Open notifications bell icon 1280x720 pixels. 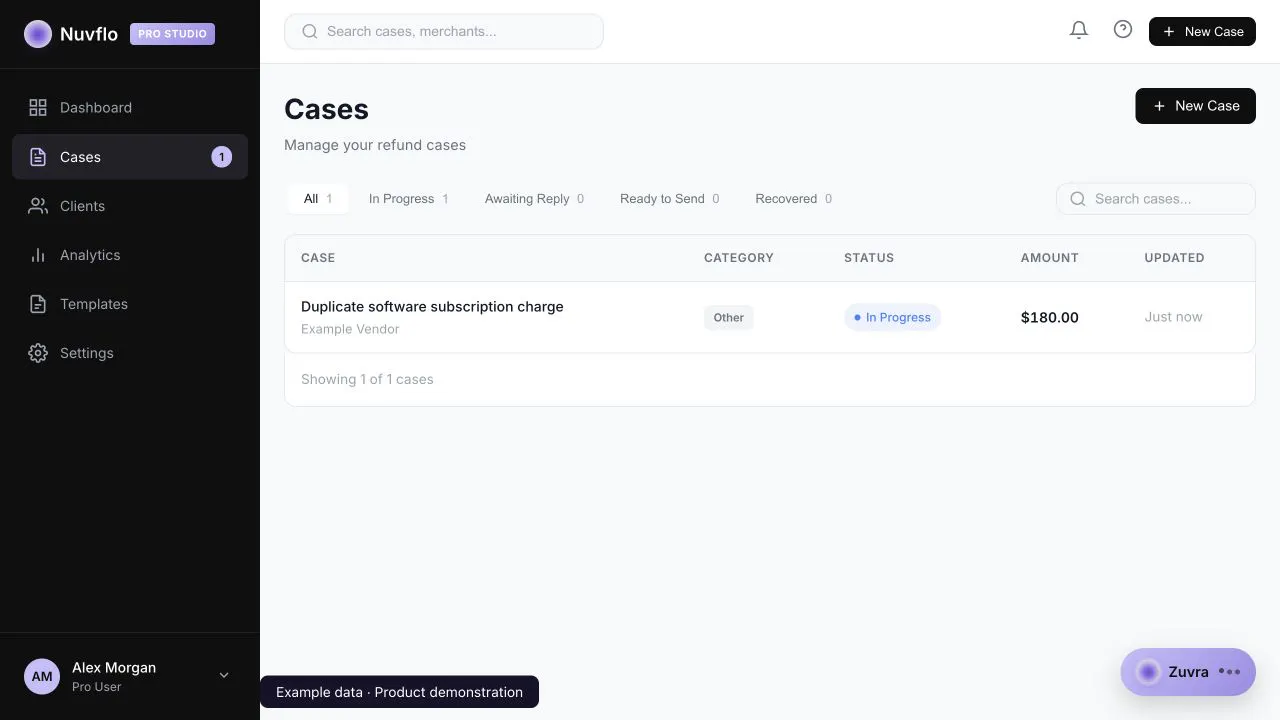coord(1079,30)
